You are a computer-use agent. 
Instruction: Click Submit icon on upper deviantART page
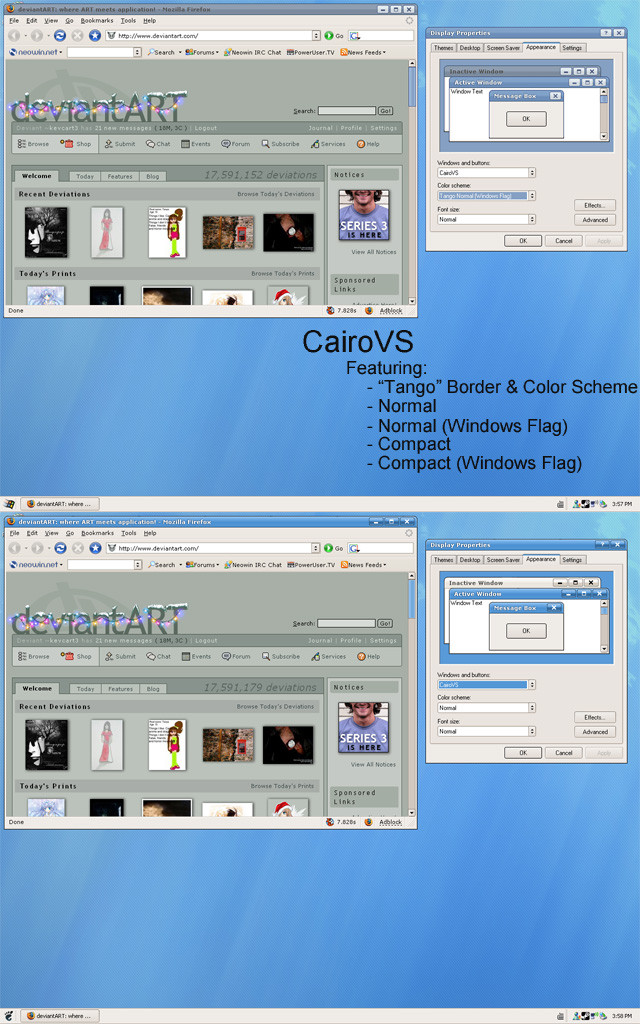[x=109, y=144]
